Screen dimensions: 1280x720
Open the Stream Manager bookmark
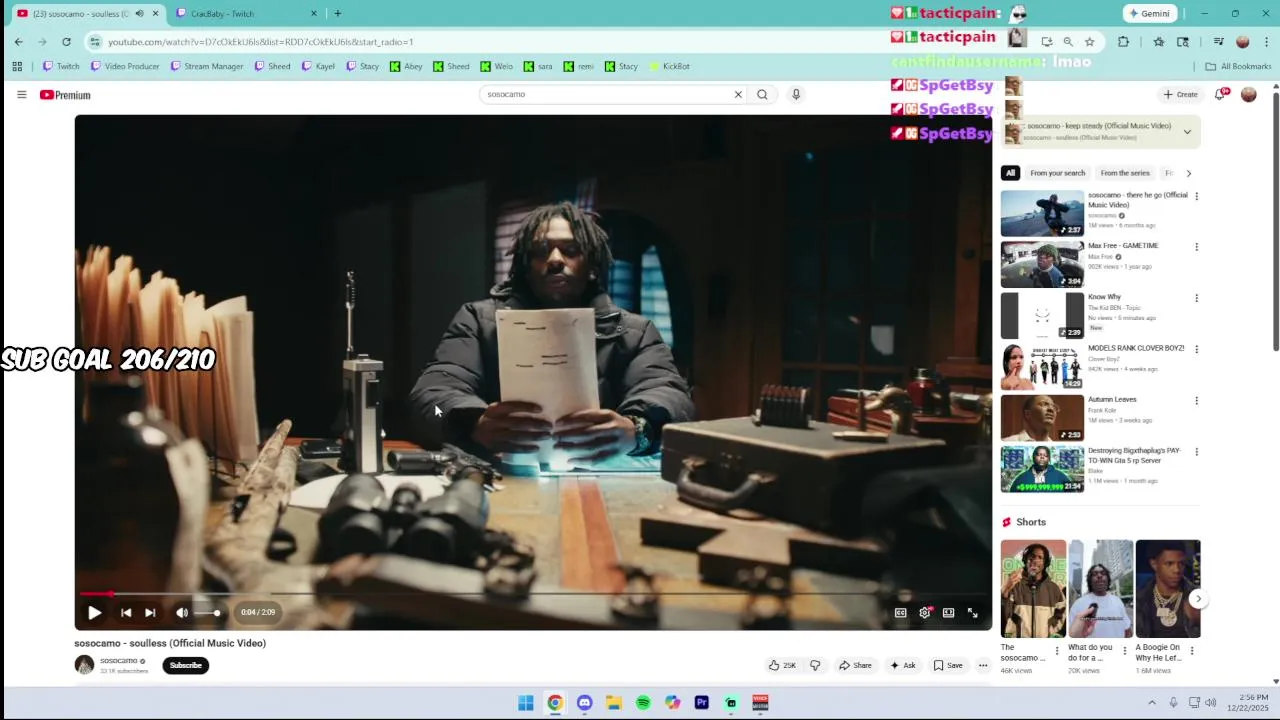pyautogui.click(x=207, y=66)
